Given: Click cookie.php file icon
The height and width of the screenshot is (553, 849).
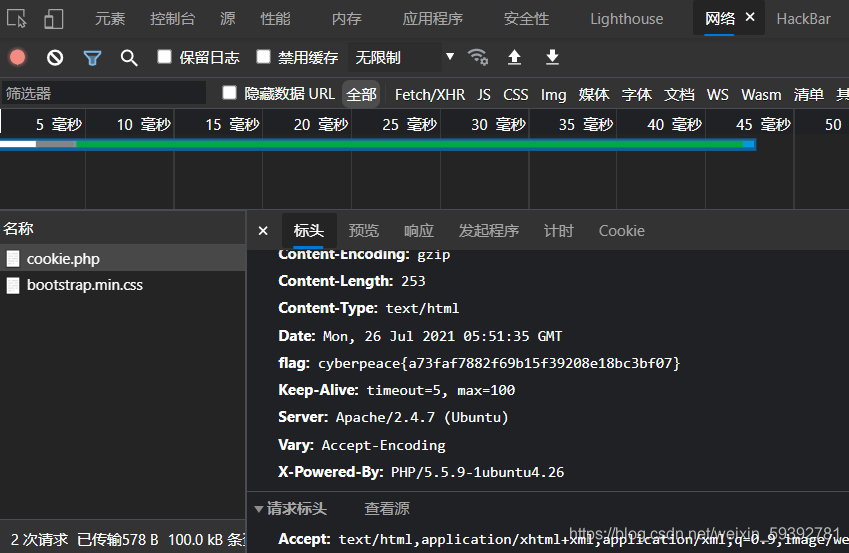Looking at the screenshot, I should click(x=13, y=259).
